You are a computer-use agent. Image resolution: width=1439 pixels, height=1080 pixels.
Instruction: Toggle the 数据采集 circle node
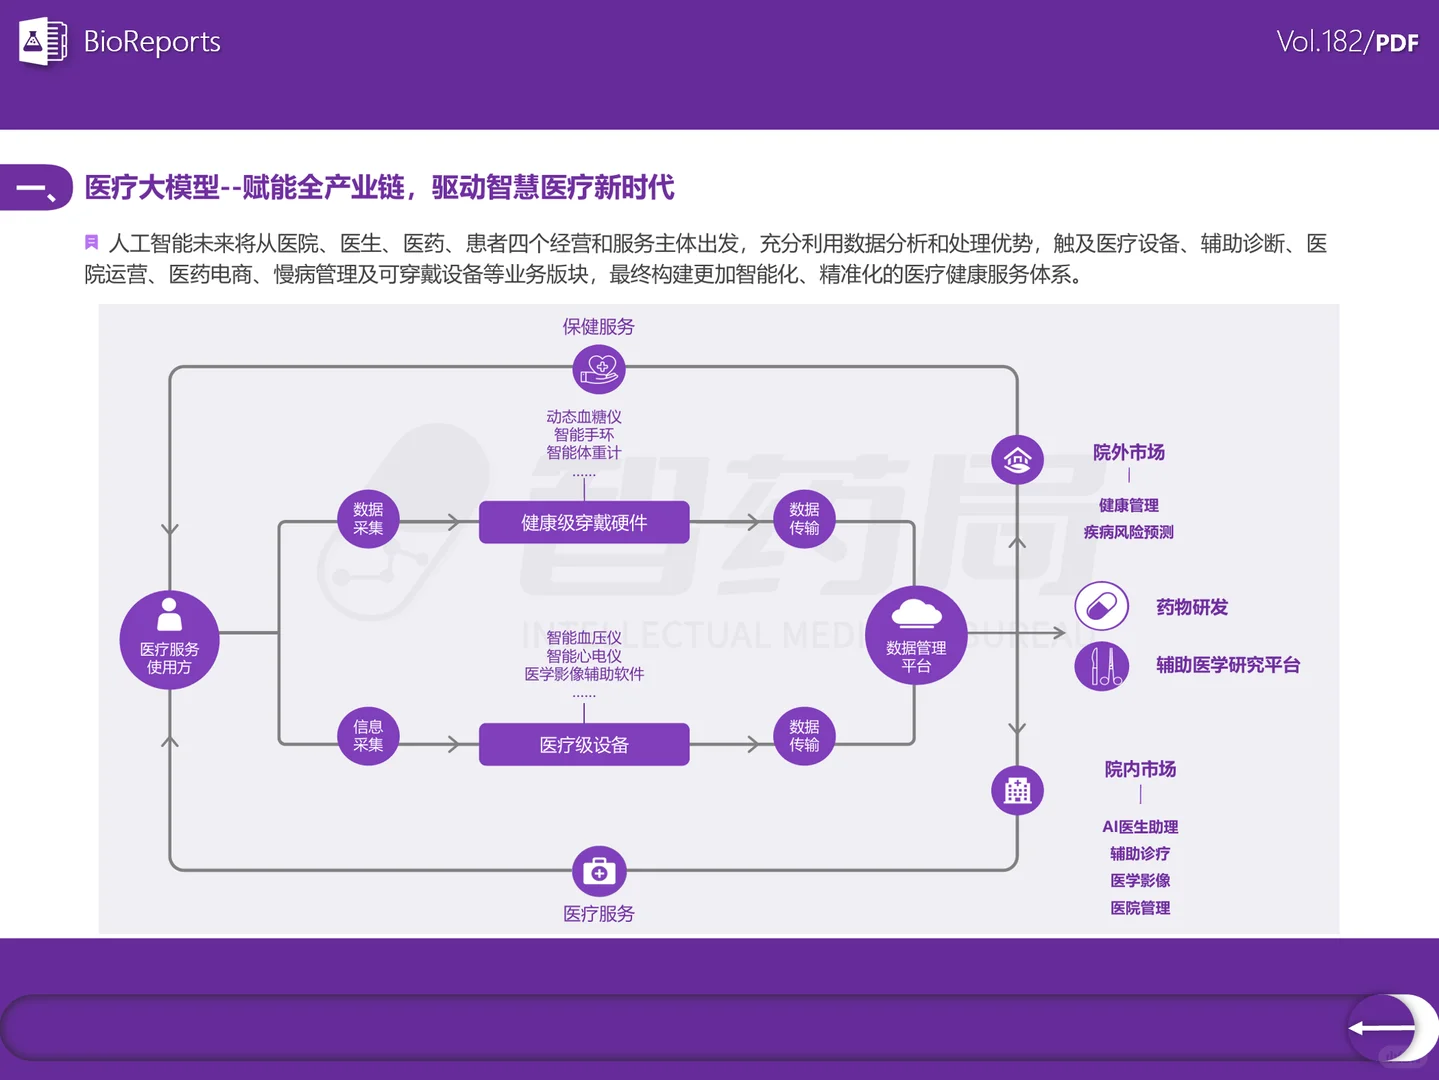point(367,518)
